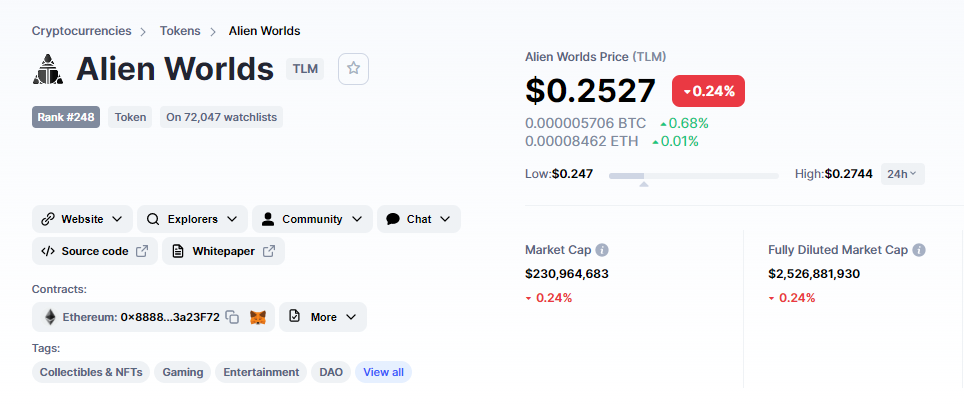This screenshot has height=408, width=964.
Task: Copy the Ethereum contract address
Action: [232, 317]
